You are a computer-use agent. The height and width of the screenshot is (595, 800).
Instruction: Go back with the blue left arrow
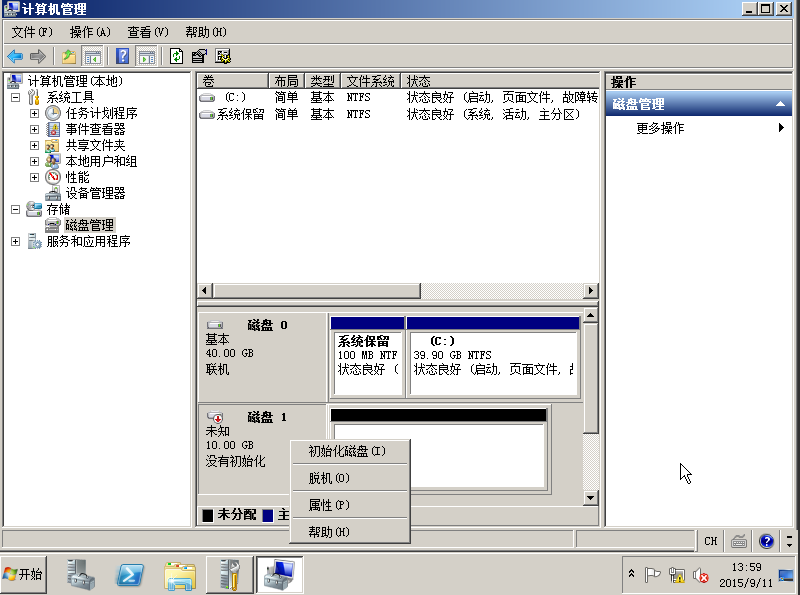click(x=15, y=56)
